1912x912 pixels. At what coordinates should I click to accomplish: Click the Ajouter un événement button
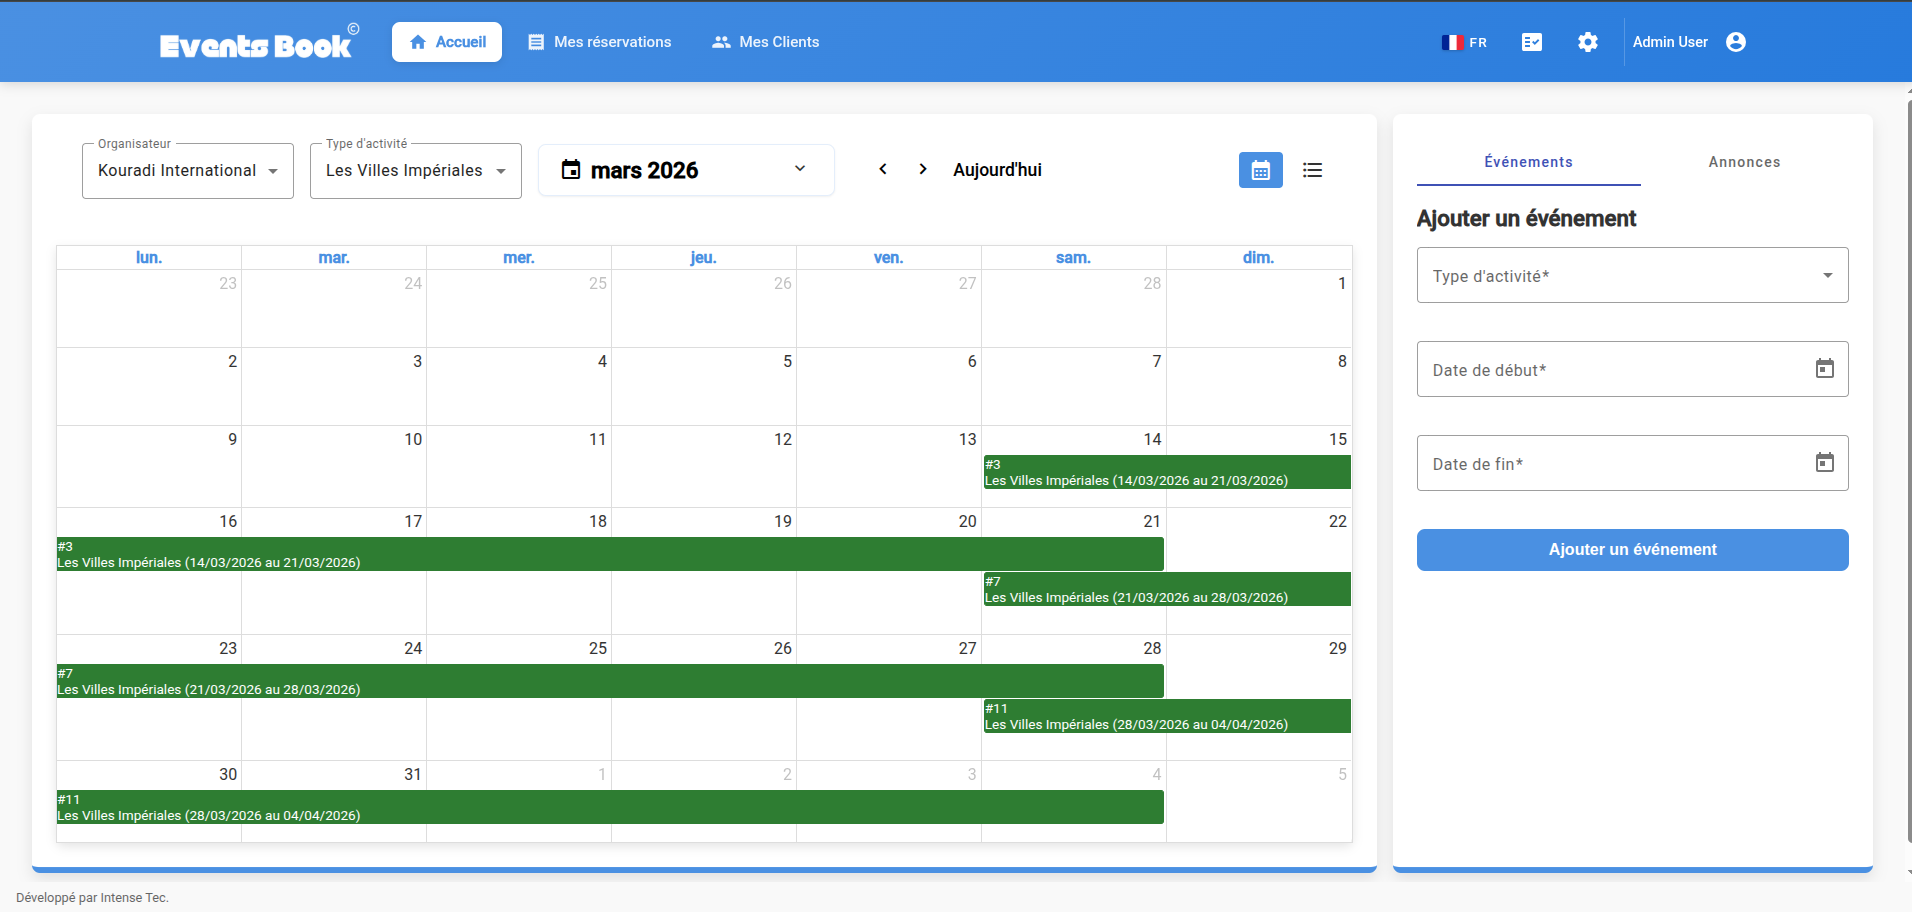tap(1631, 549)
